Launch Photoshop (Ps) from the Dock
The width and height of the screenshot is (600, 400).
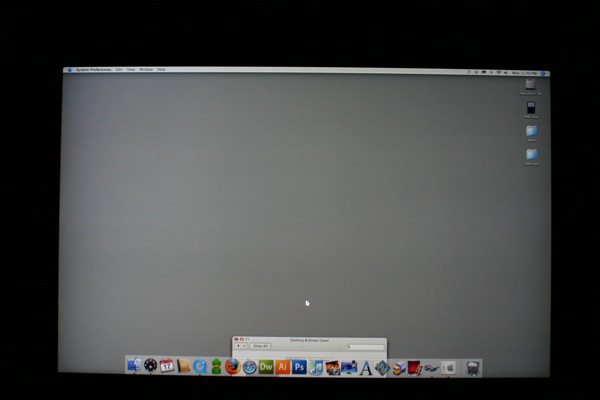299,367
